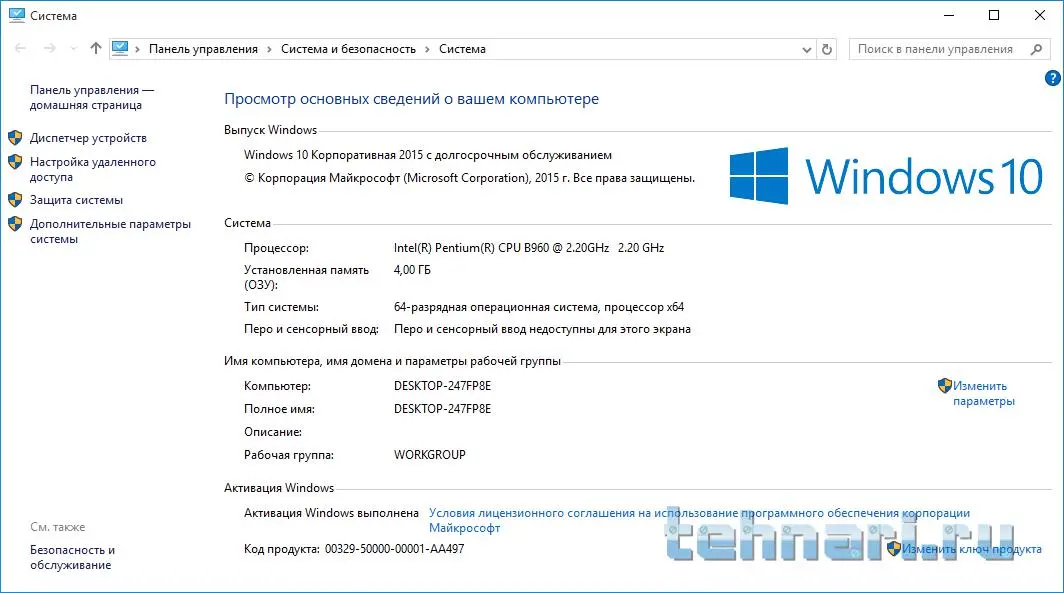Expand the chevron before Панель управления breadcrumb
The height and width of the screenshot is (593, 1064).
(x=138, y=50)
